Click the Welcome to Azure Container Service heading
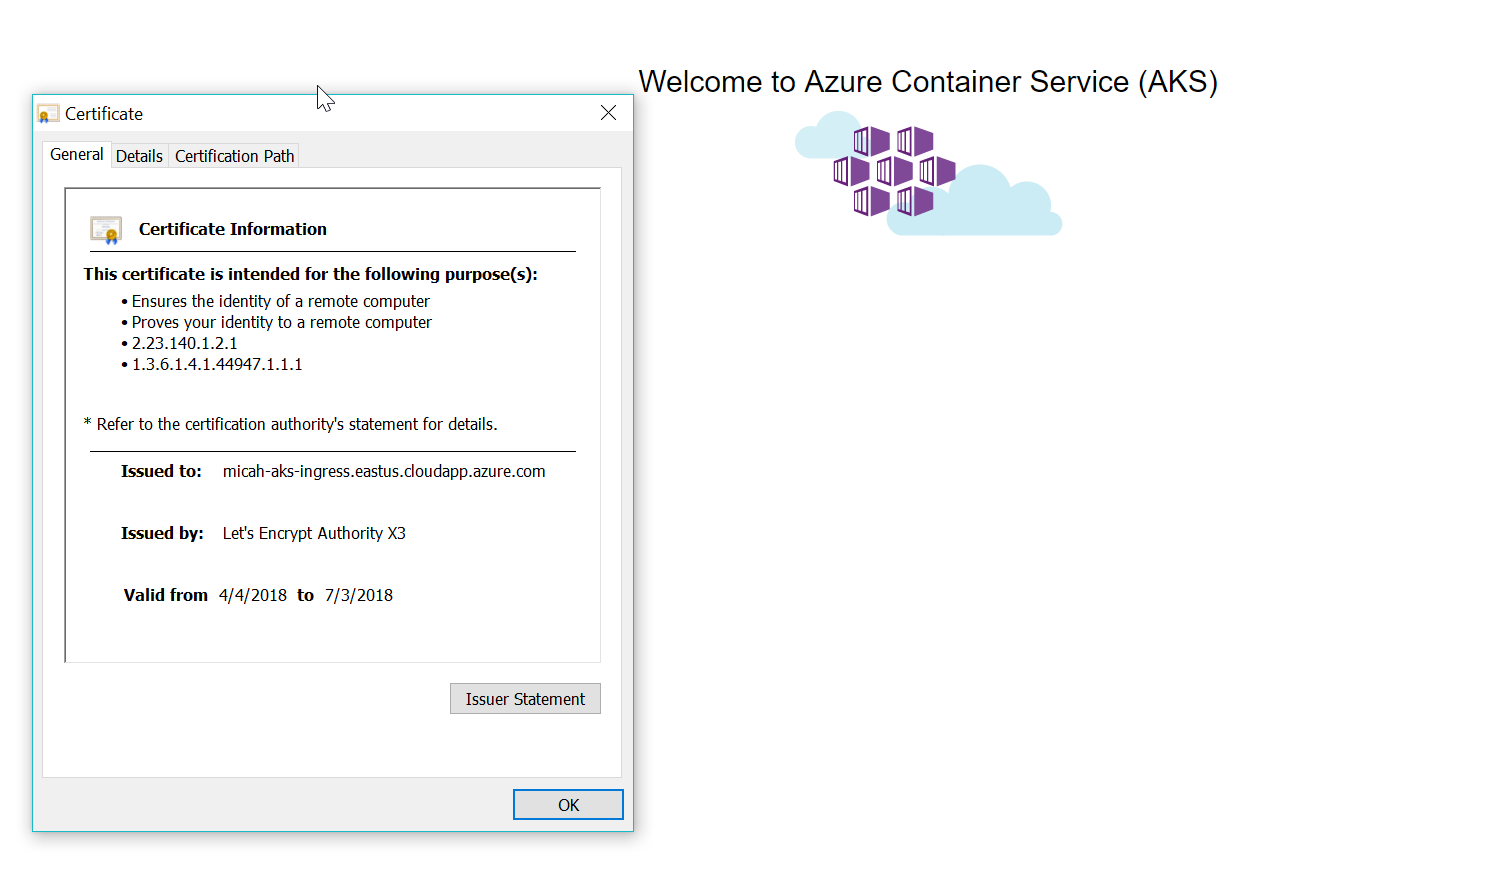The height and width of the screenshot is (882, 1506). pyautogui.click(x=928, y=82)
